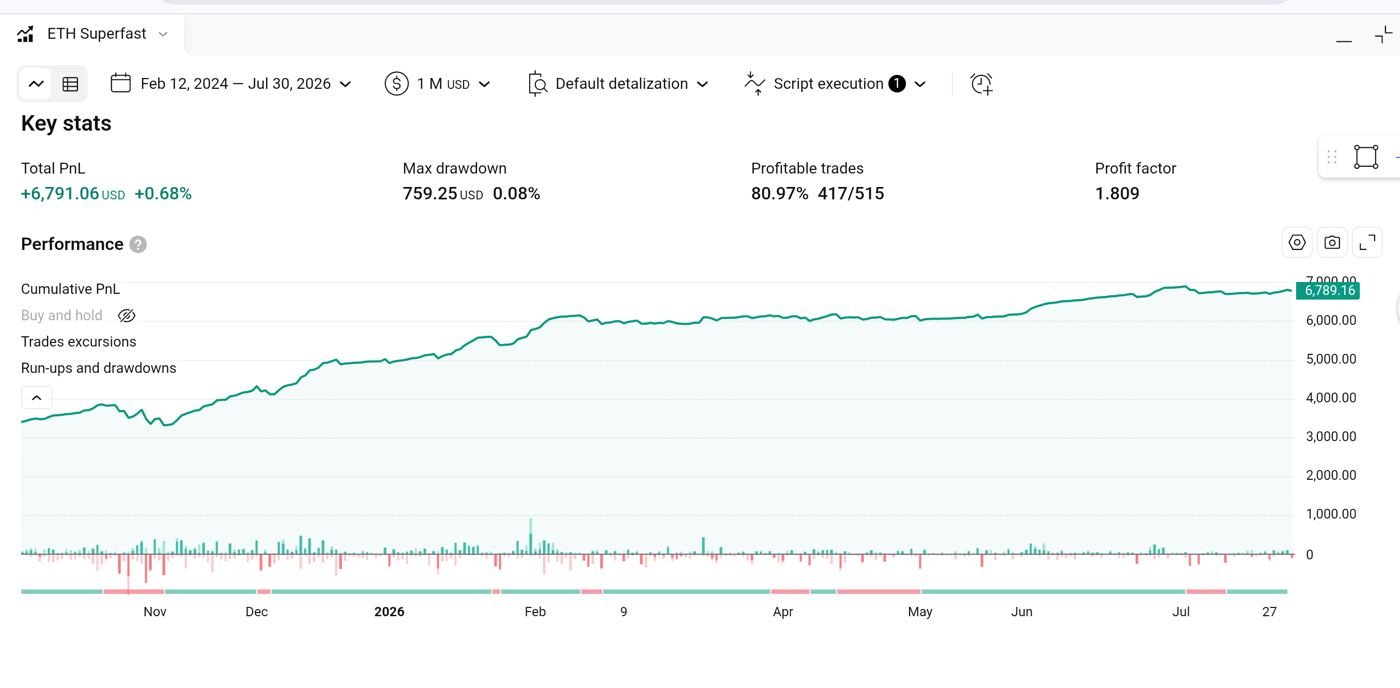Click the Feb label on the time axis
Image resolution: width=1400 pixels, height=688 pixels.
pos(535,612)
